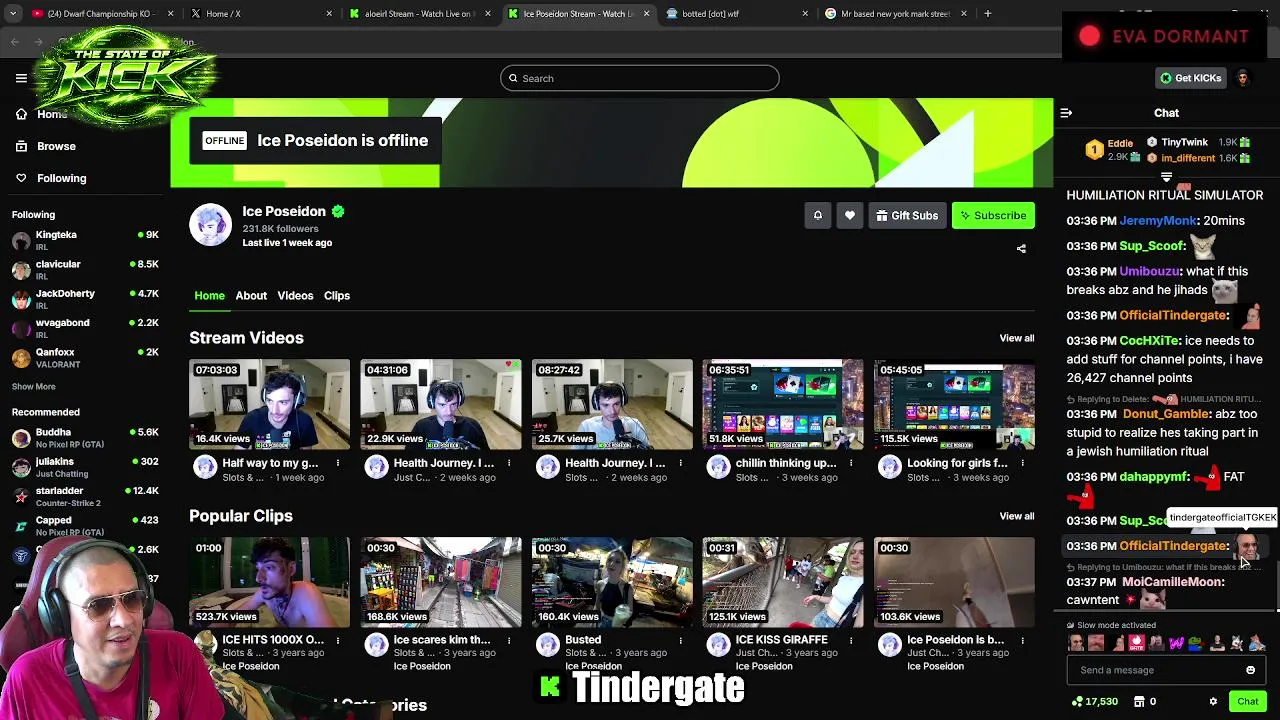
Task: Click the search magnifier icon
Action: click(513, 78)
